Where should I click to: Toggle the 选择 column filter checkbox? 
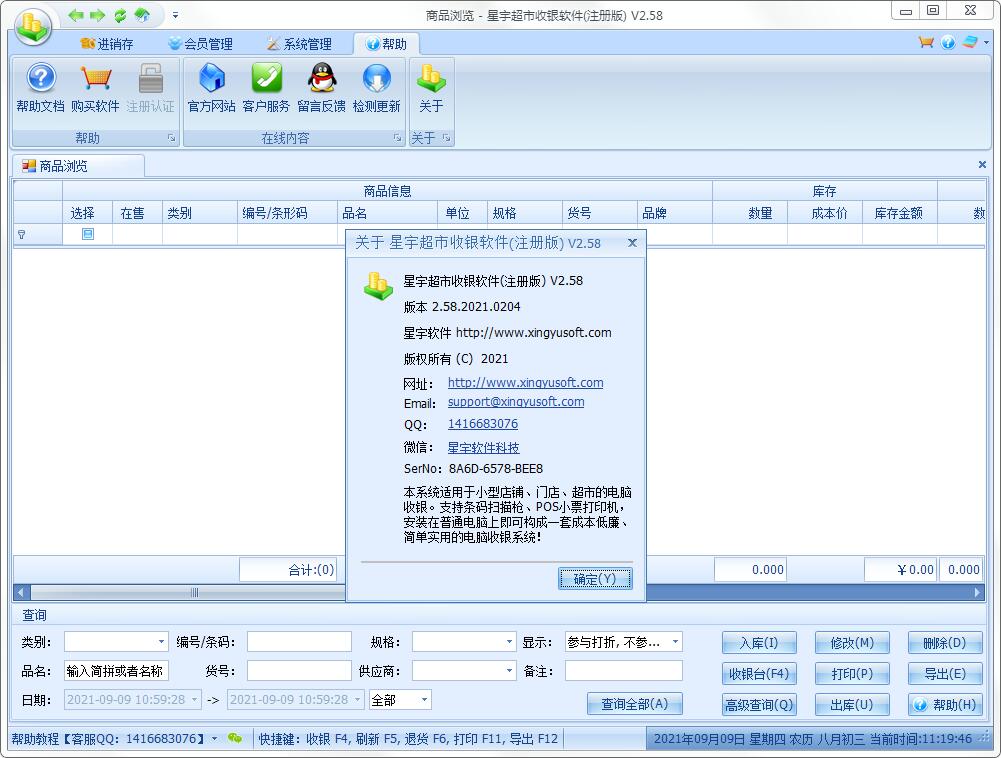[87, 234]
